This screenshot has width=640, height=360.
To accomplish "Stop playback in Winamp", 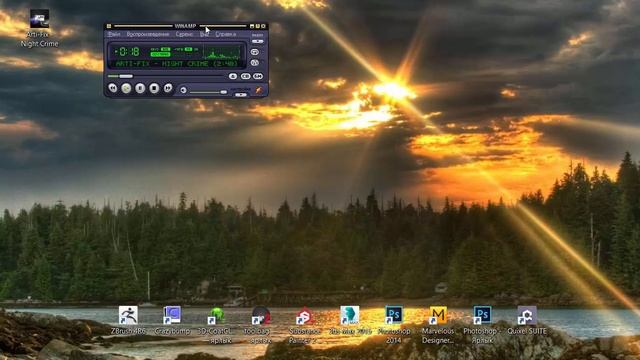I will point(154,88).
